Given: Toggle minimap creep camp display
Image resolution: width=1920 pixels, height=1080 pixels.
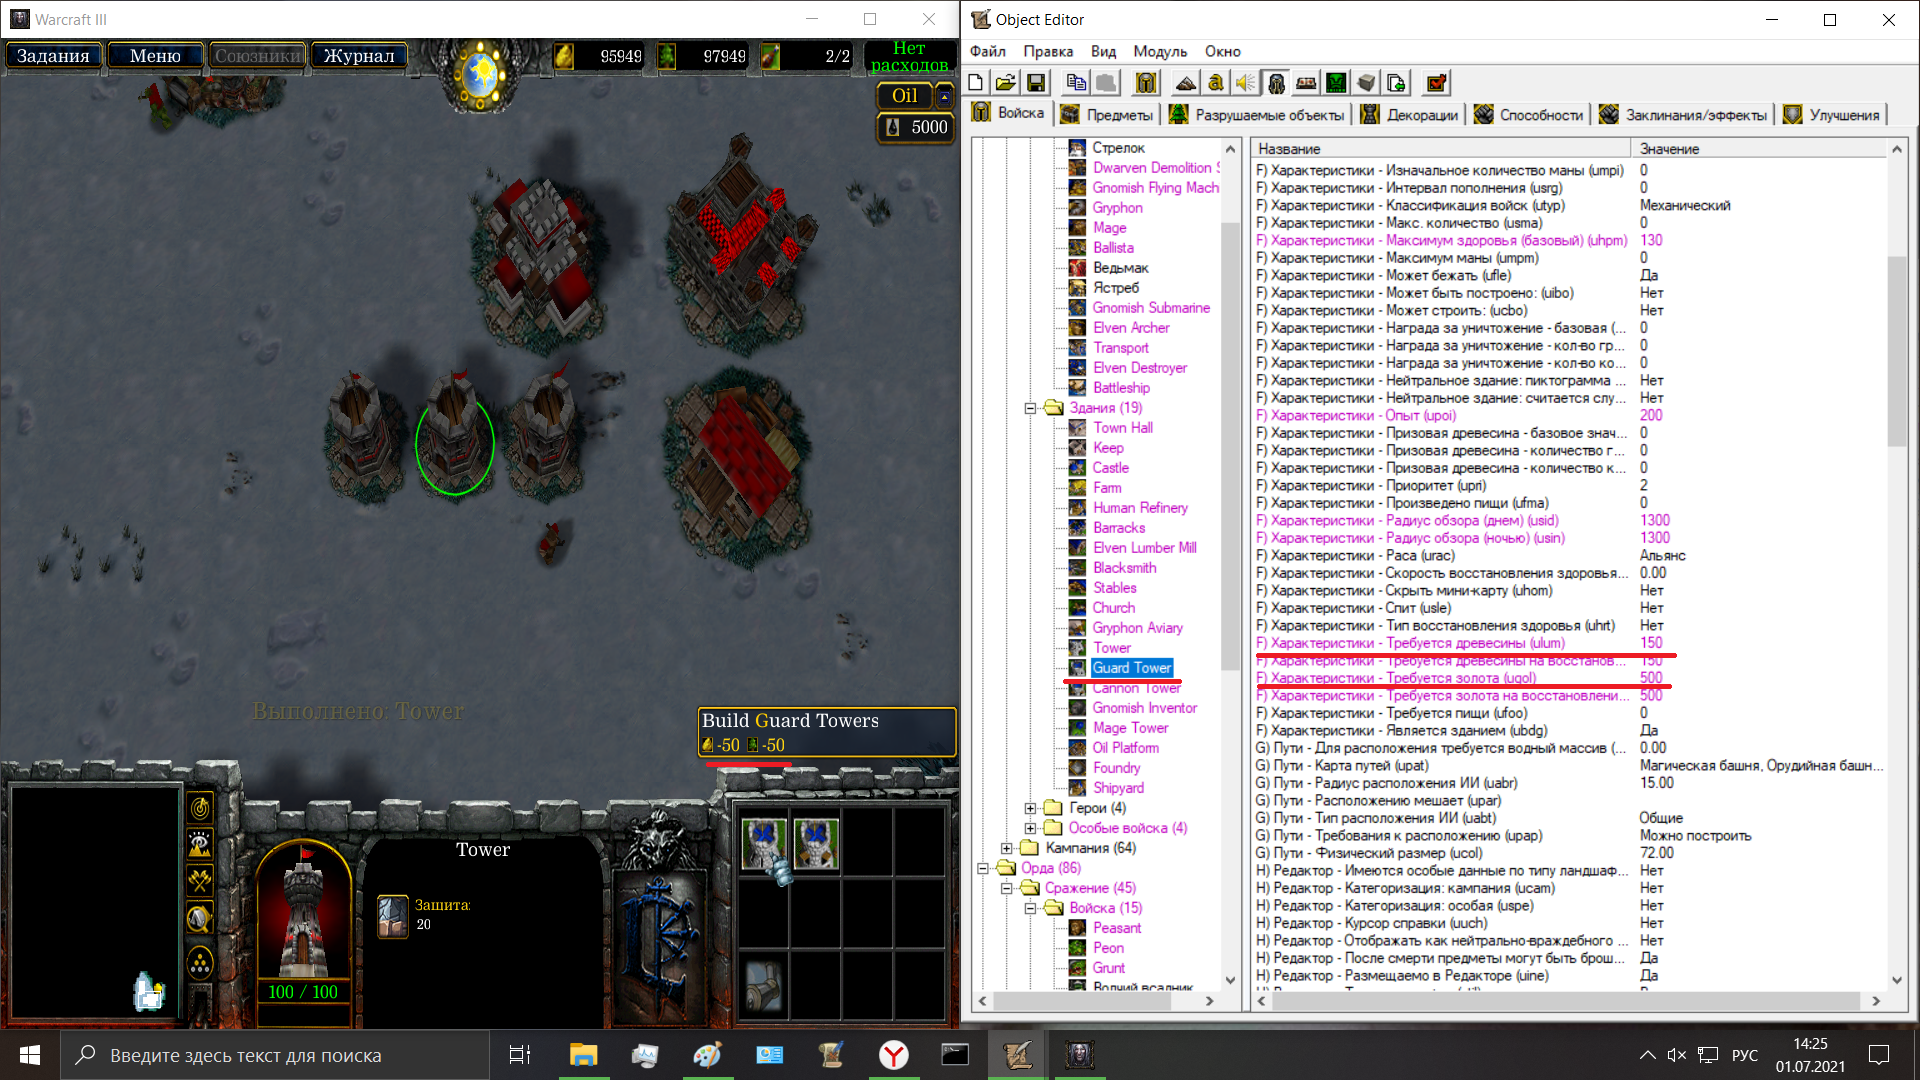Looking at the screenshot, I should [x=201, y=919].
